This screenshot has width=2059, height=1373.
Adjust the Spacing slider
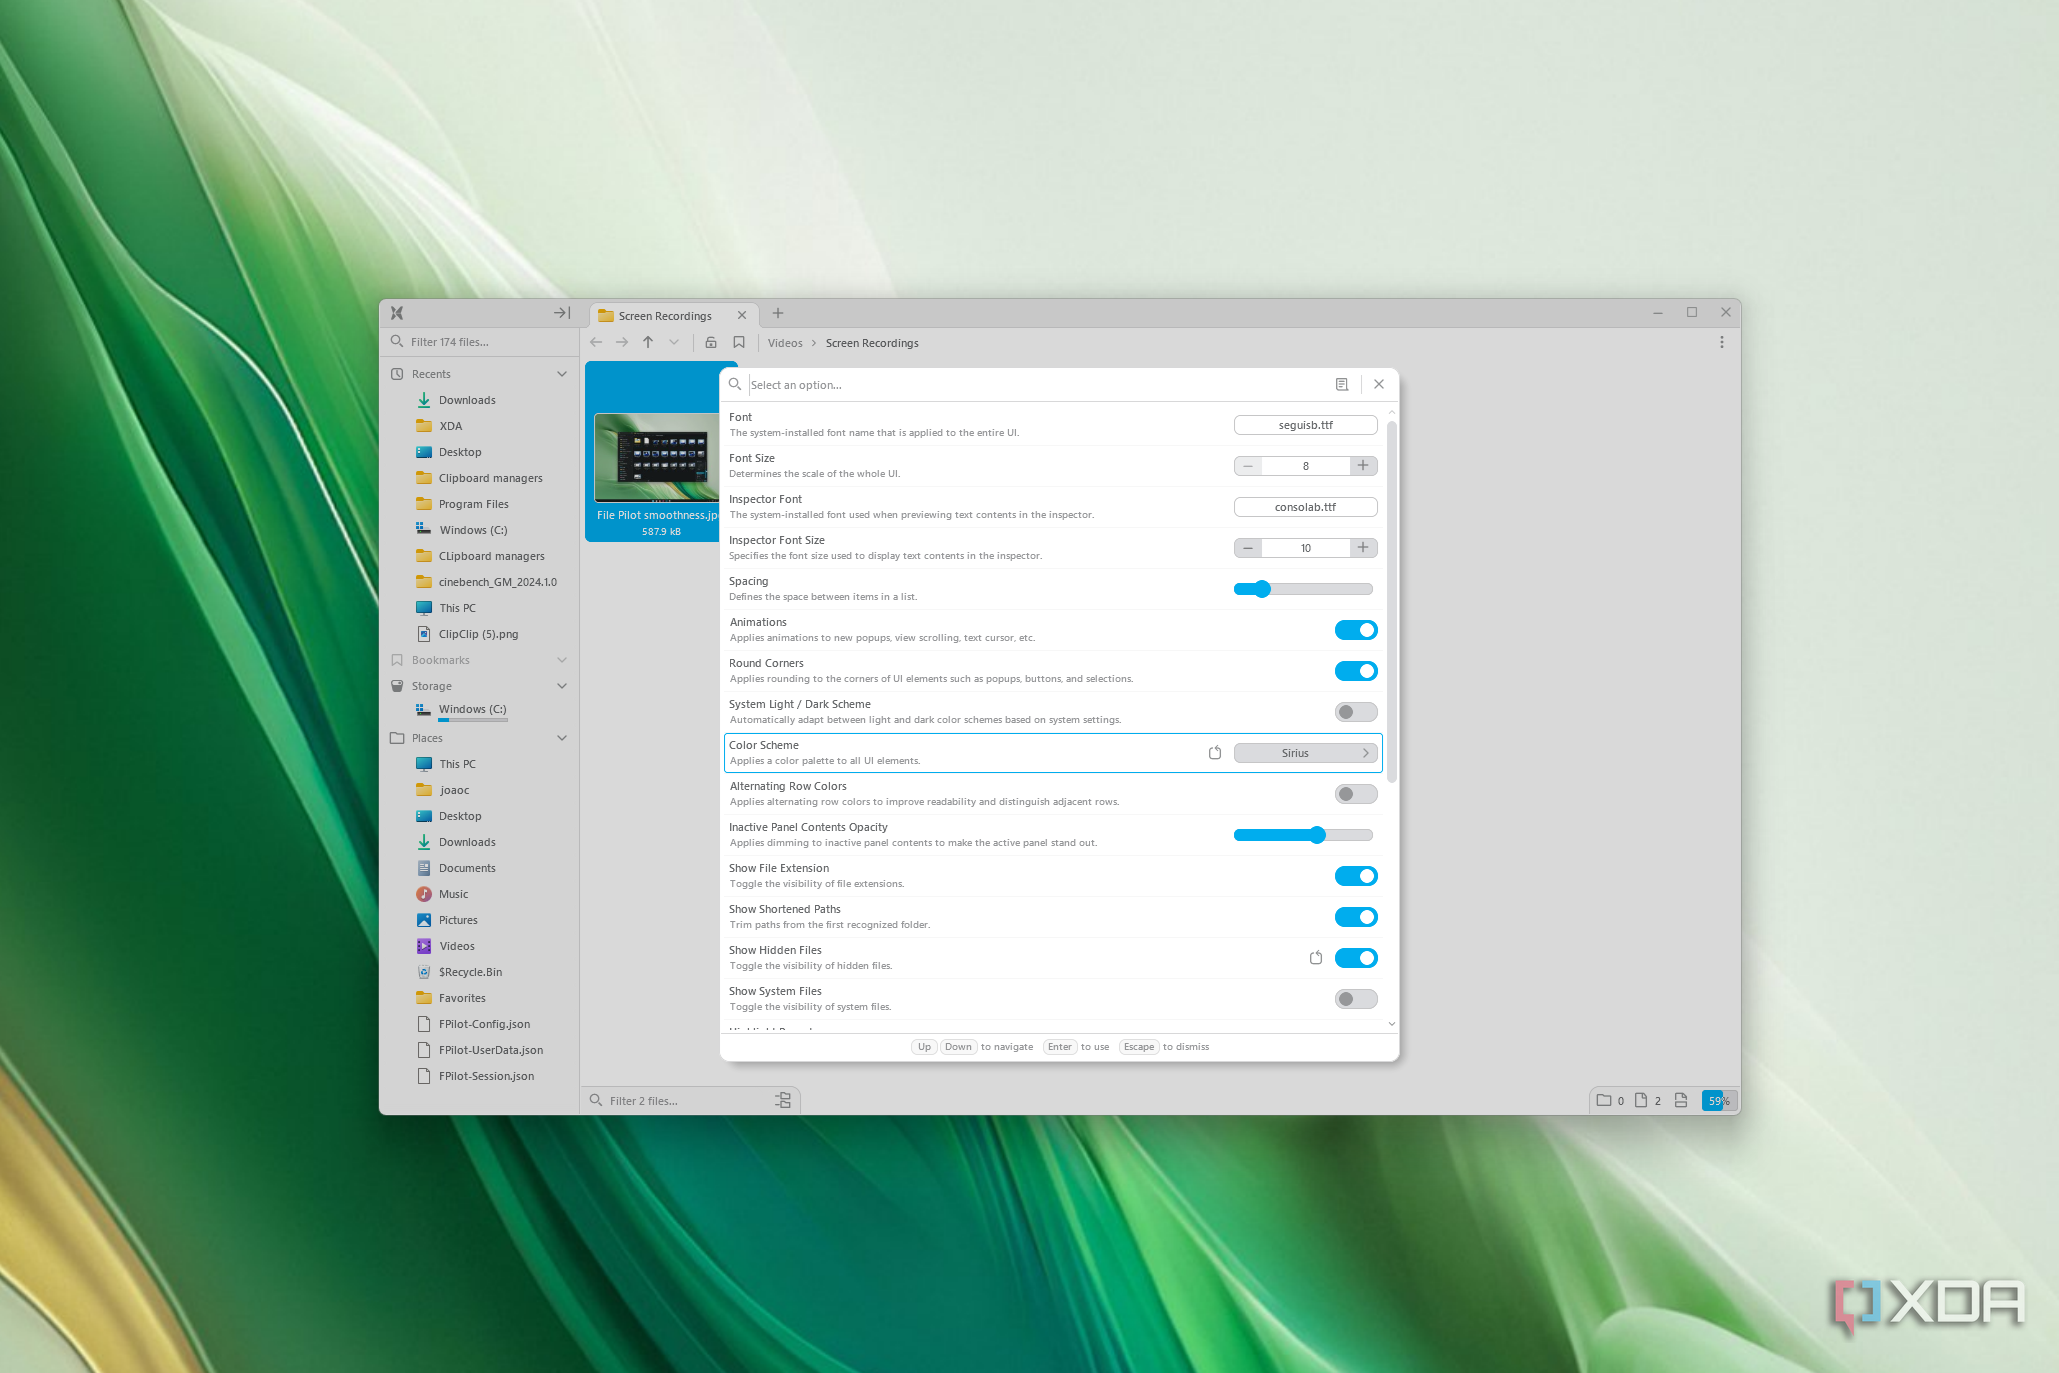pyautogui.click(x=1303, y=589)
